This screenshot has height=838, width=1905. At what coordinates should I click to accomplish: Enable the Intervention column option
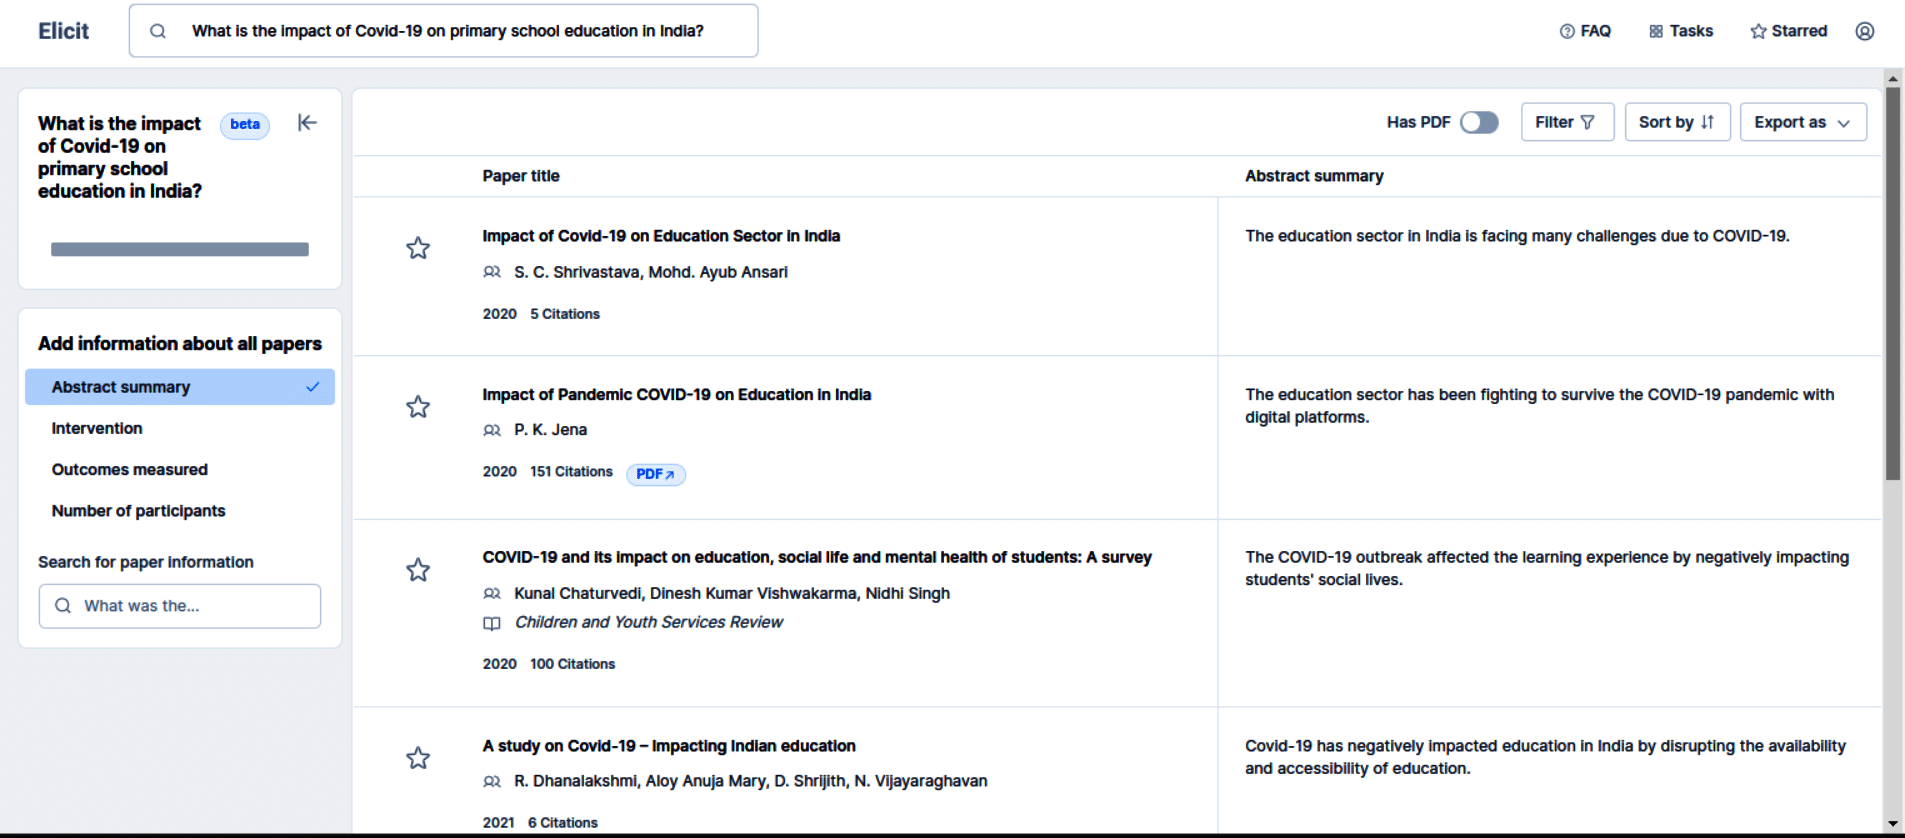97,428
